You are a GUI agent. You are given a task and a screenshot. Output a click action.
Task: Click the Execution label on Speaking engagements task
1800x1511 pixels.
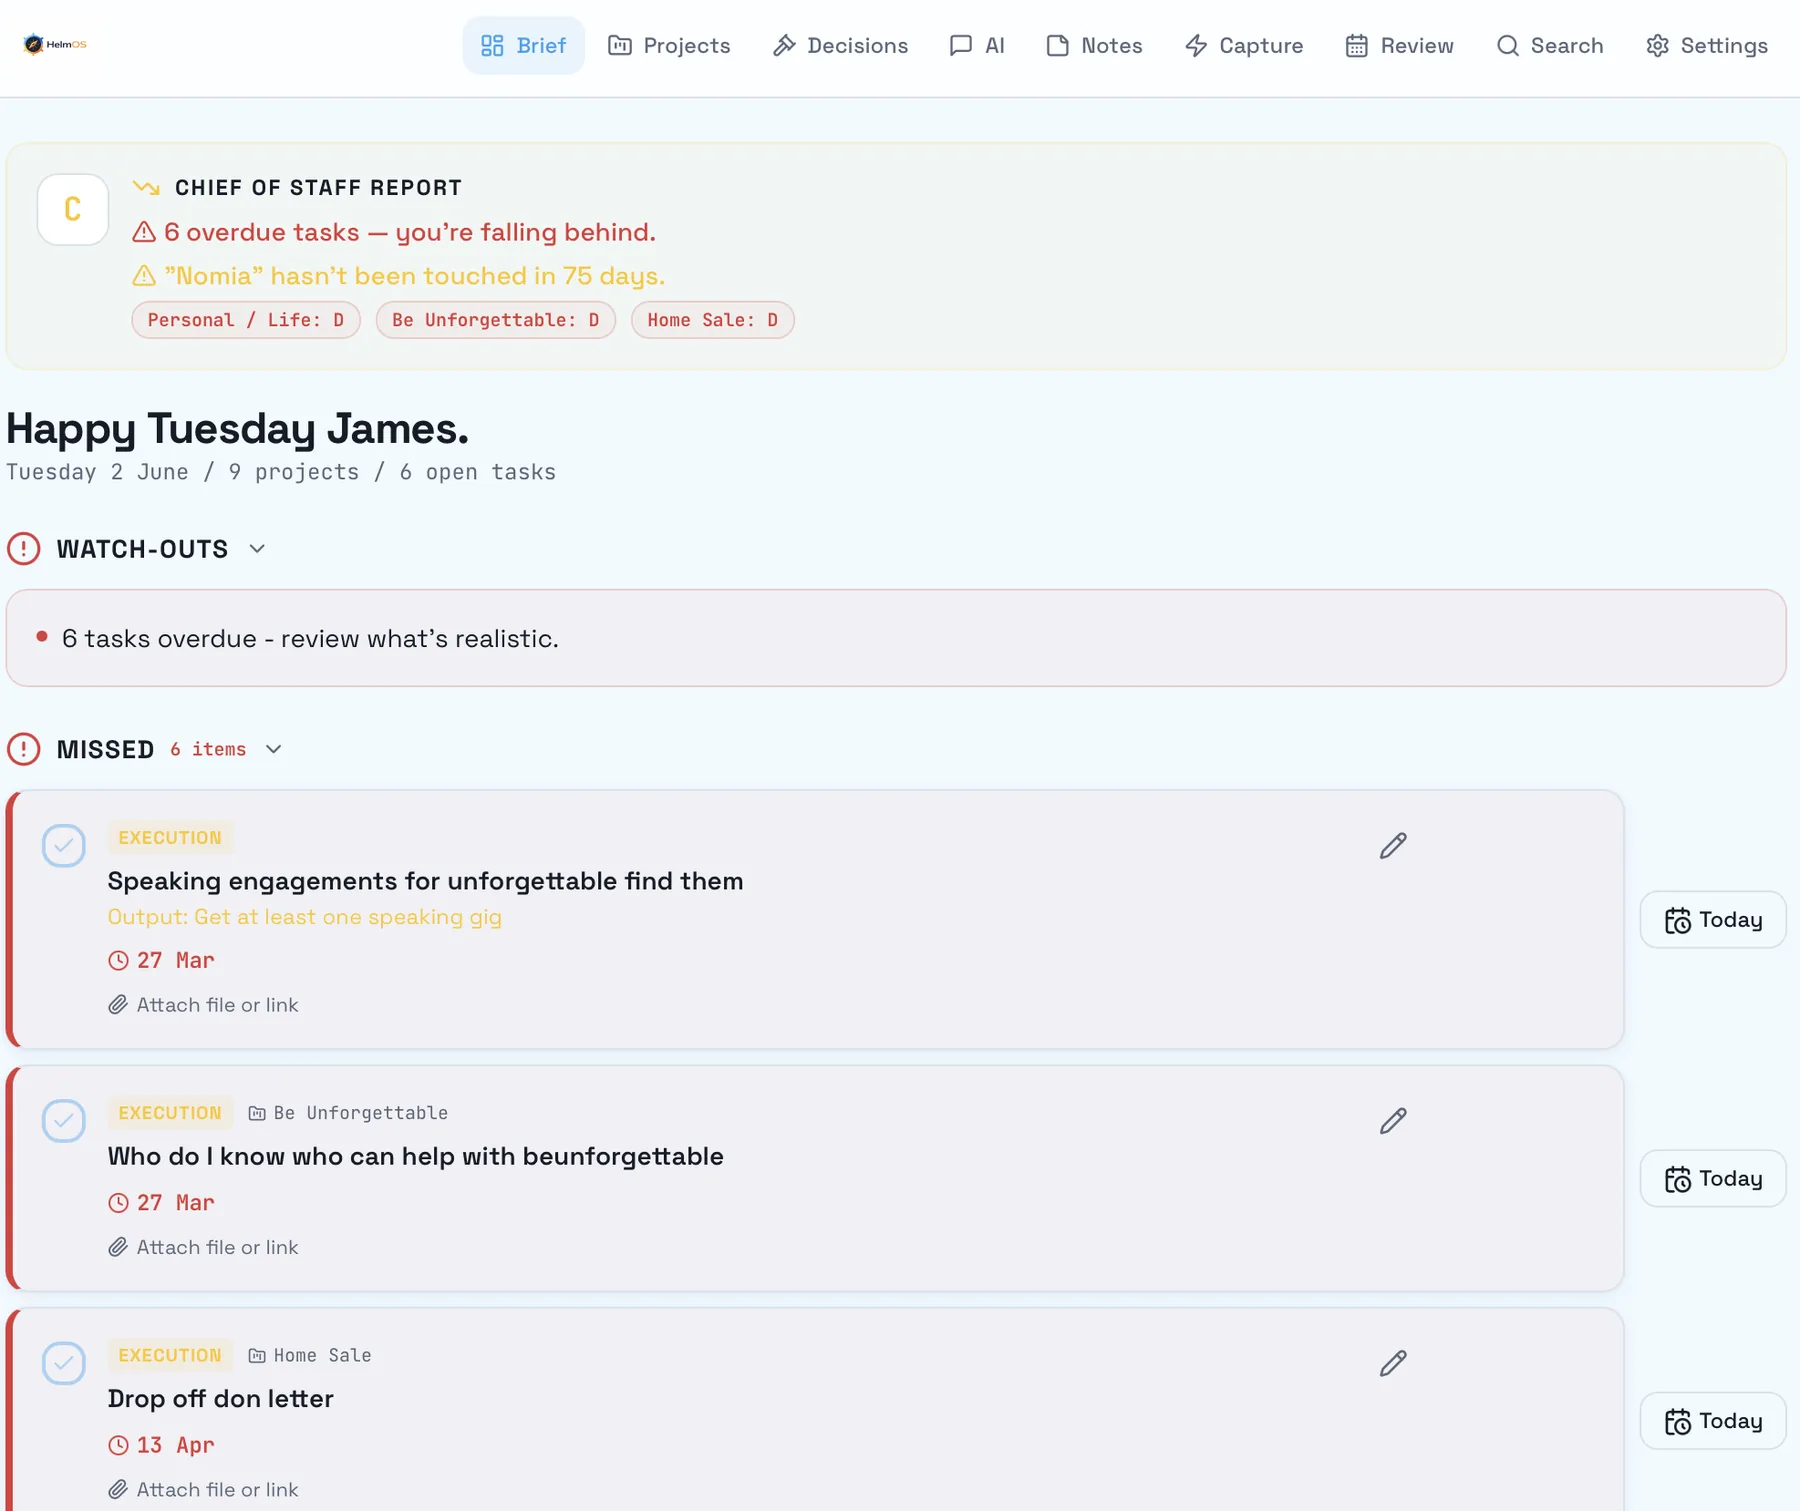pyautogui.click(x=170, y=838)
